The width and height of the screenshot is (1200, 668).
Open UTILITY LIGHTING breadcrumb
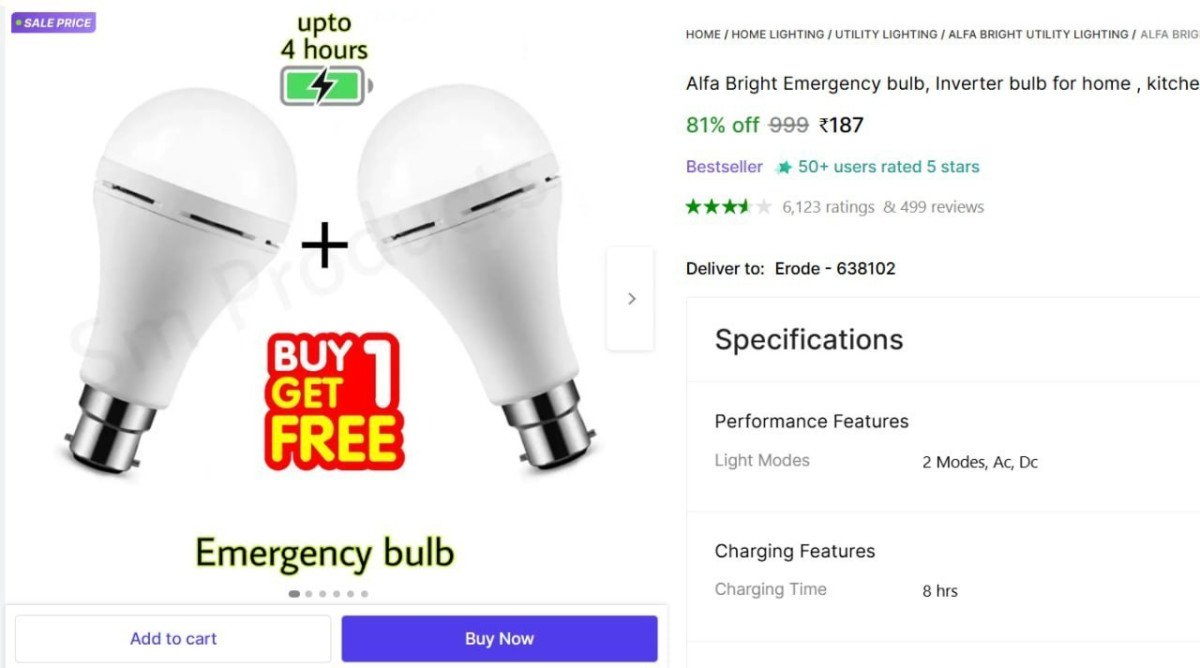pyautogui.click(x=886, y=34)
